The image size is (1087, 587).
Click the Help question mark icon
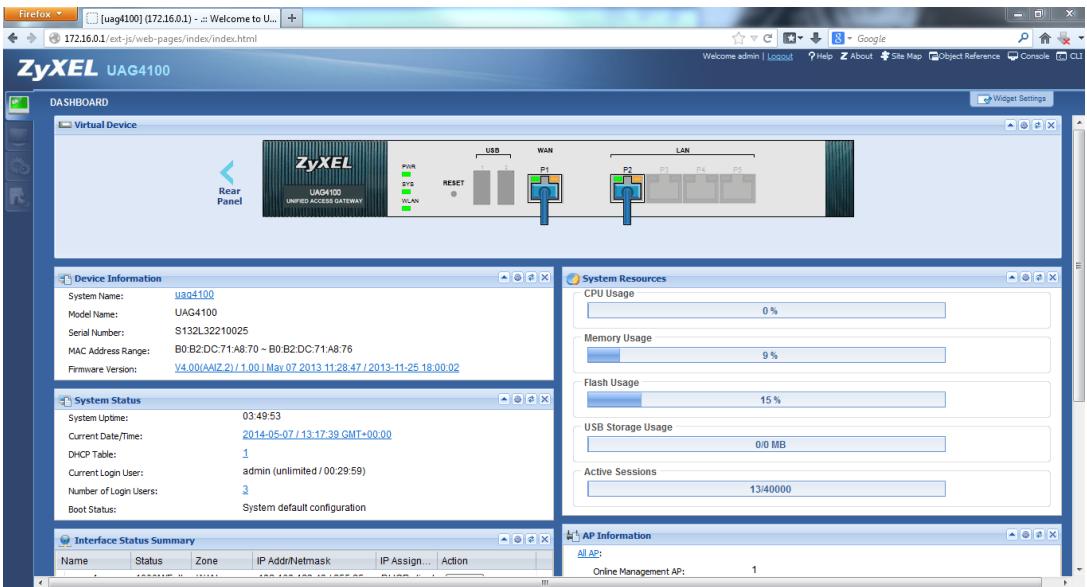click(812, 56)
